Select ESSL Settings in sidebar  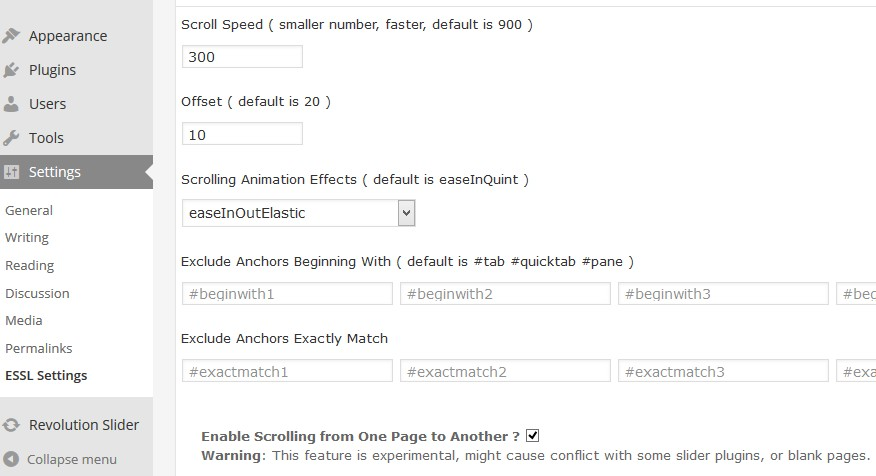point(46,376)
